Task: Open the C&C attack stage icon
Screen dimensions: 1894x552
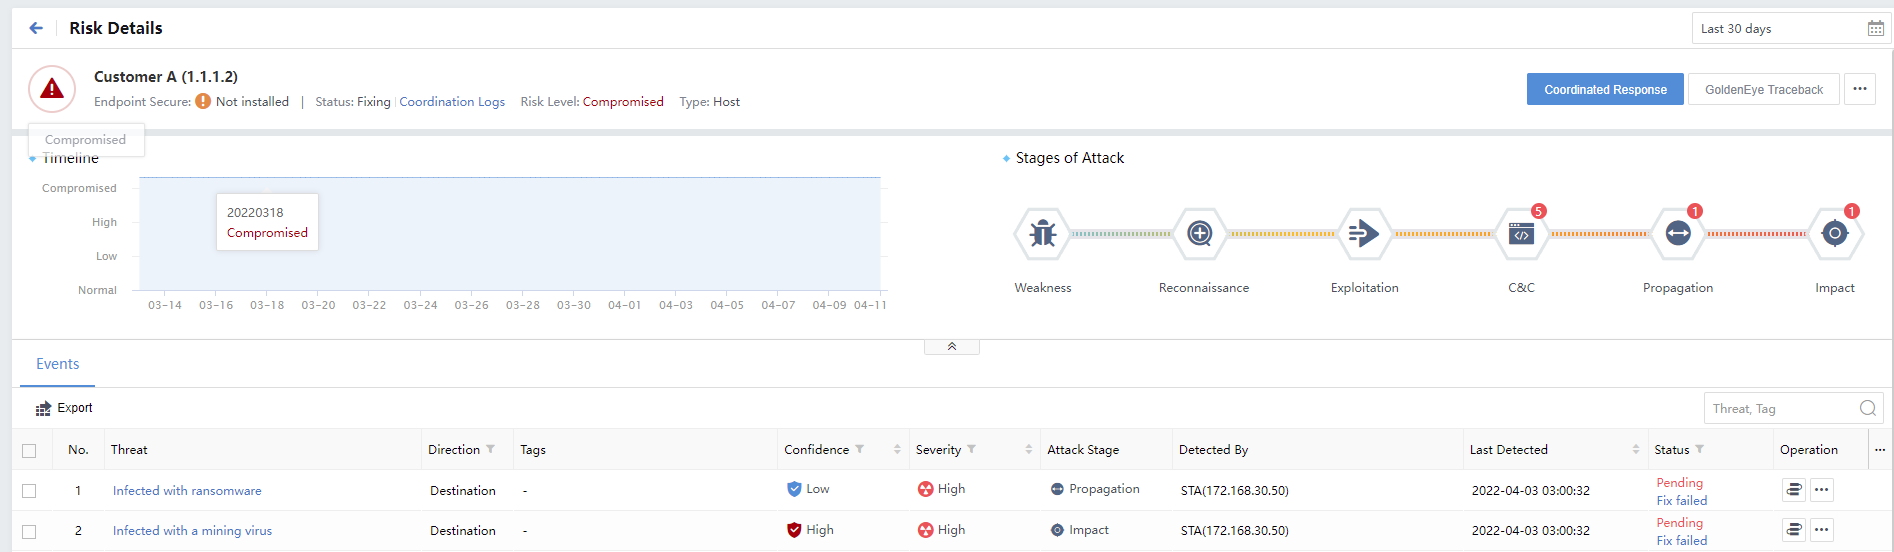Action: point(1521,234)
